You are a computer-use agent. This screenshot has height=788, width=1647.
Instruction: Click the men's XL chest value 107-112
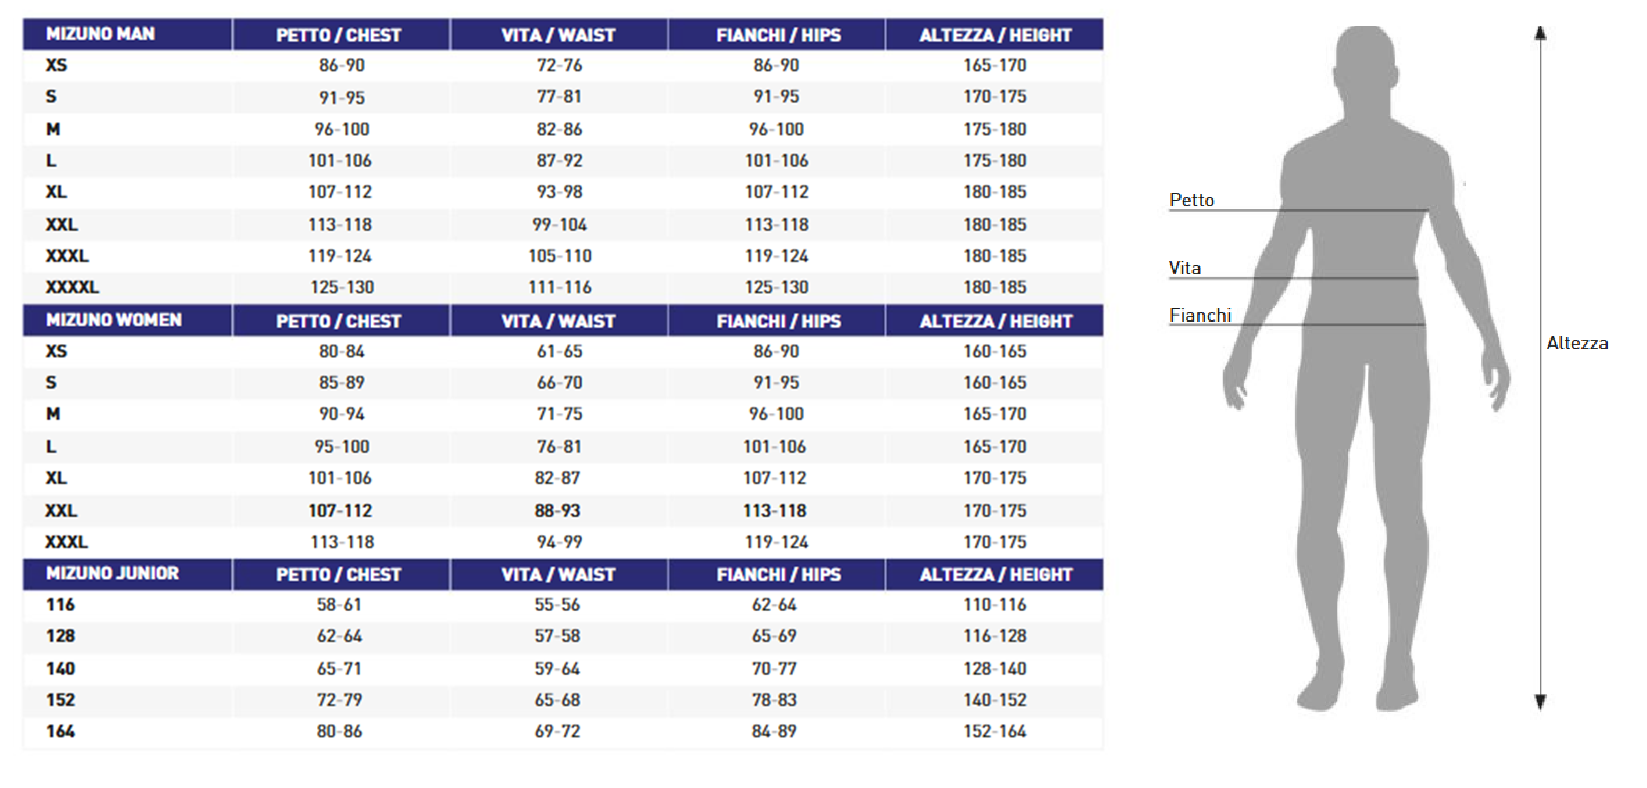point(340,192)
